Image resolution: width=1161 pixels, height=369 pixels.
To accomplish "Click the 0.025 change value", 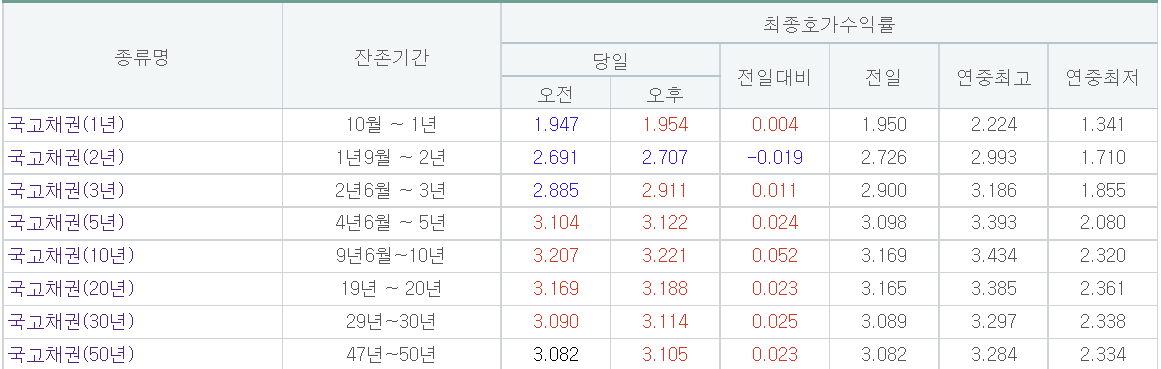I will coord(774,322).
